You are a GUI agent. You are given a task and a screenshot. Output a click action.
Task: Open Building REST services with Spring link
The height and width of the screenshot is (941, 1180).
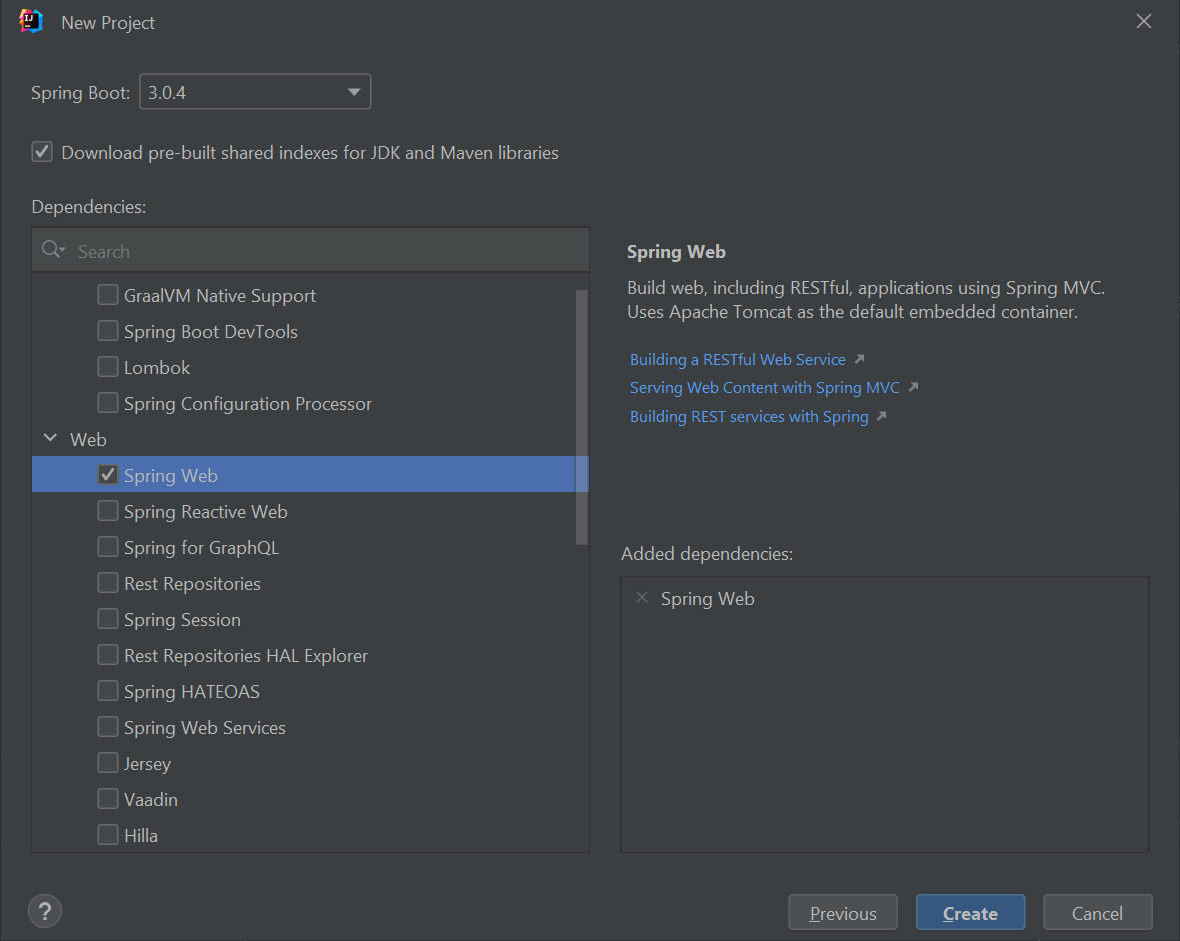[749, 416]
